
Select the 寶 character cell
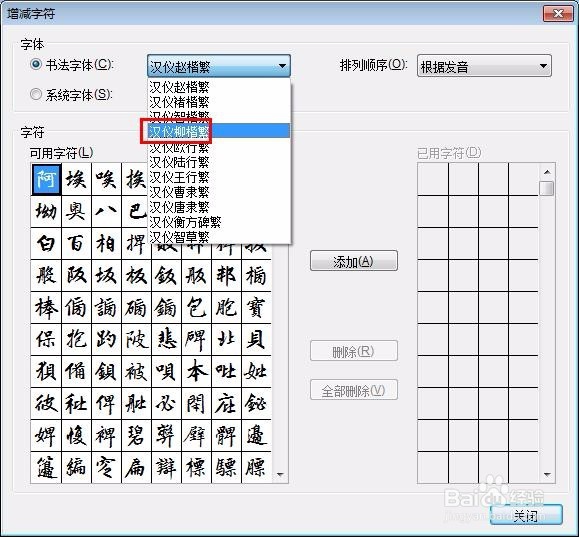coord(256,307)
